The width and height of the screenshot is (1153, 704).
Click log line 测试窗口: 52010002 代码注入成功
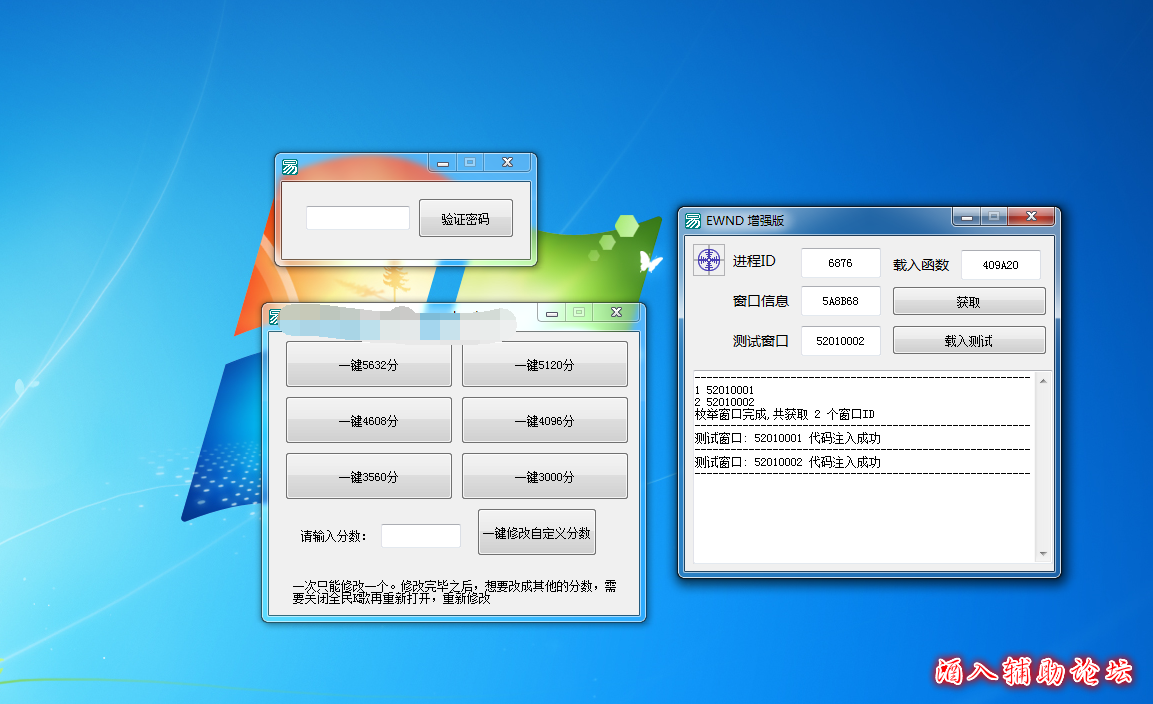(x=788, y=462)
